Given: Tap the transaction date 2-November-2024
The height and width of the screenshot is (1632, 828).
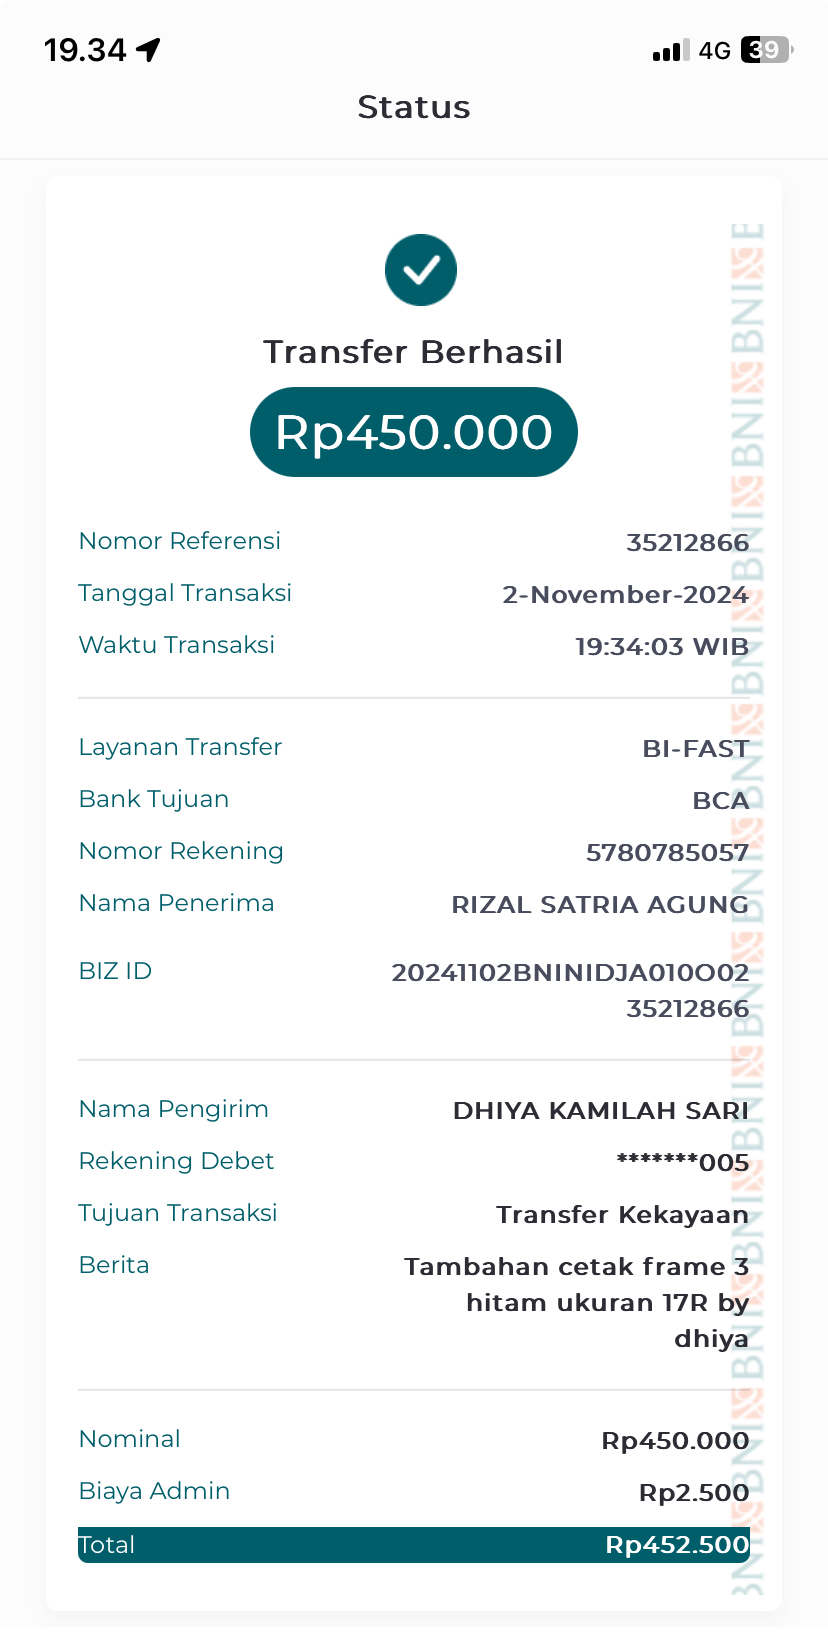Looking at the screenshot, I should 625,595.
